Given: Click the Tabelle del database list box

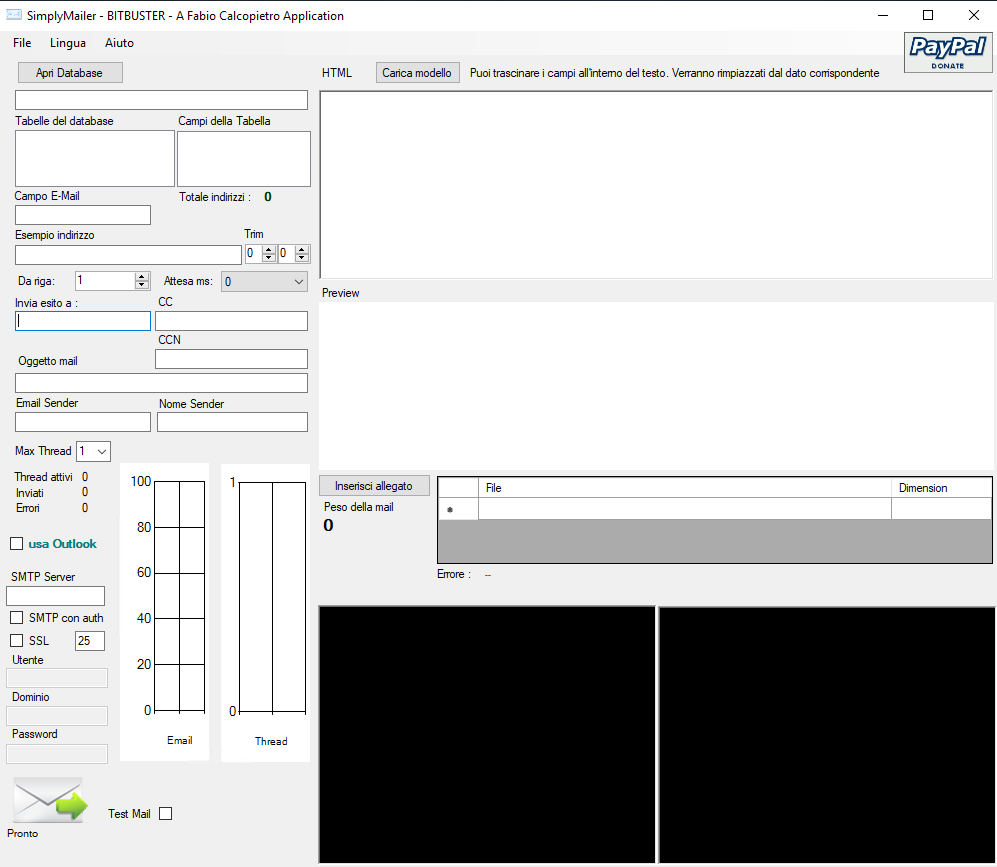Looking at the screenshot, I should pos(95,158).
